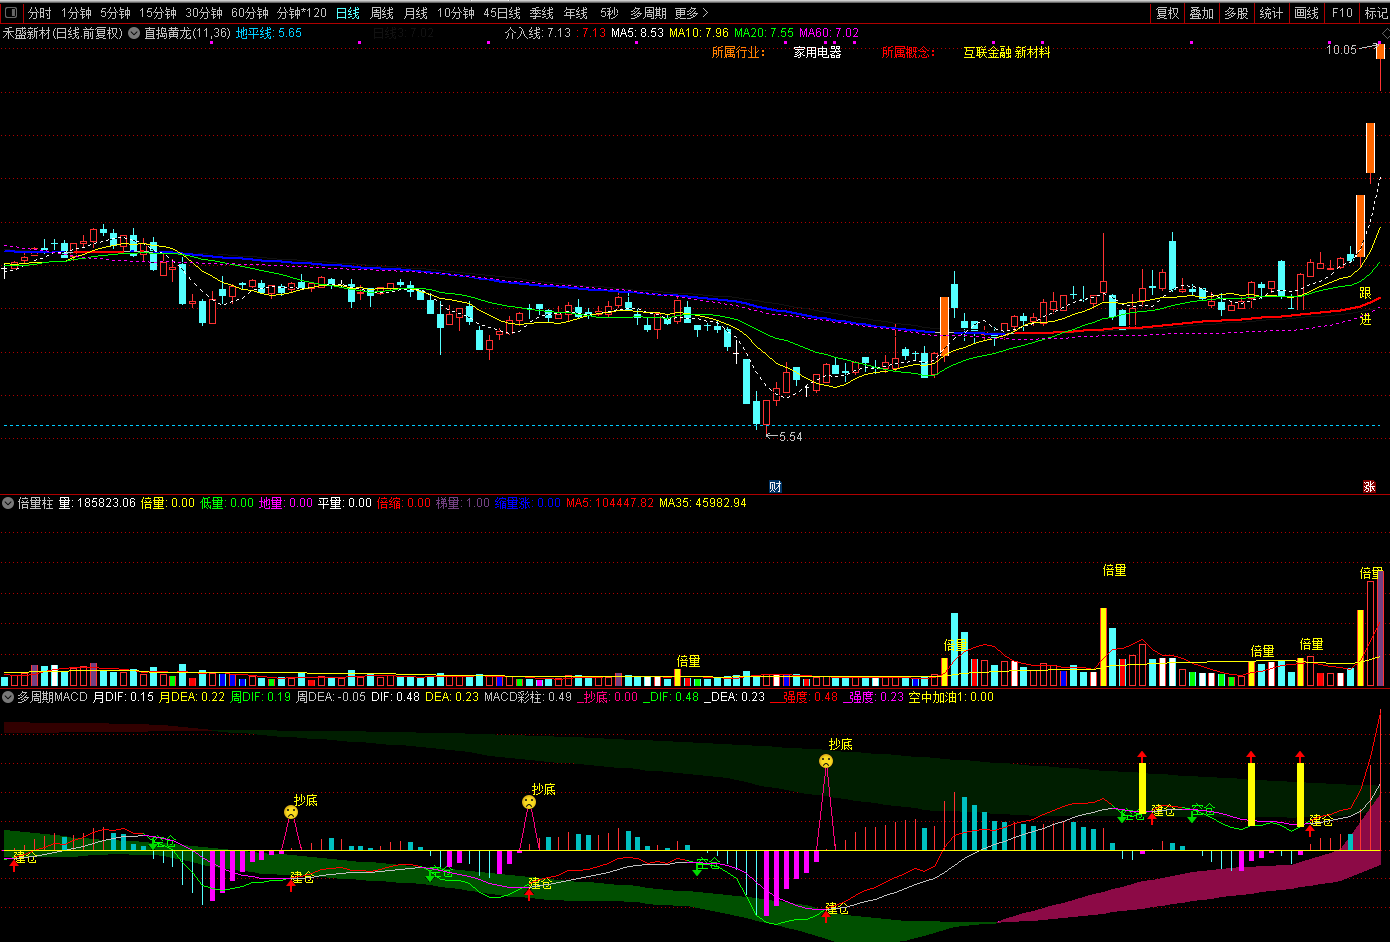The image size is (1390, 942).
Task: Click the panel layout icon at toolbar start
Action: (x=12, y=13)
